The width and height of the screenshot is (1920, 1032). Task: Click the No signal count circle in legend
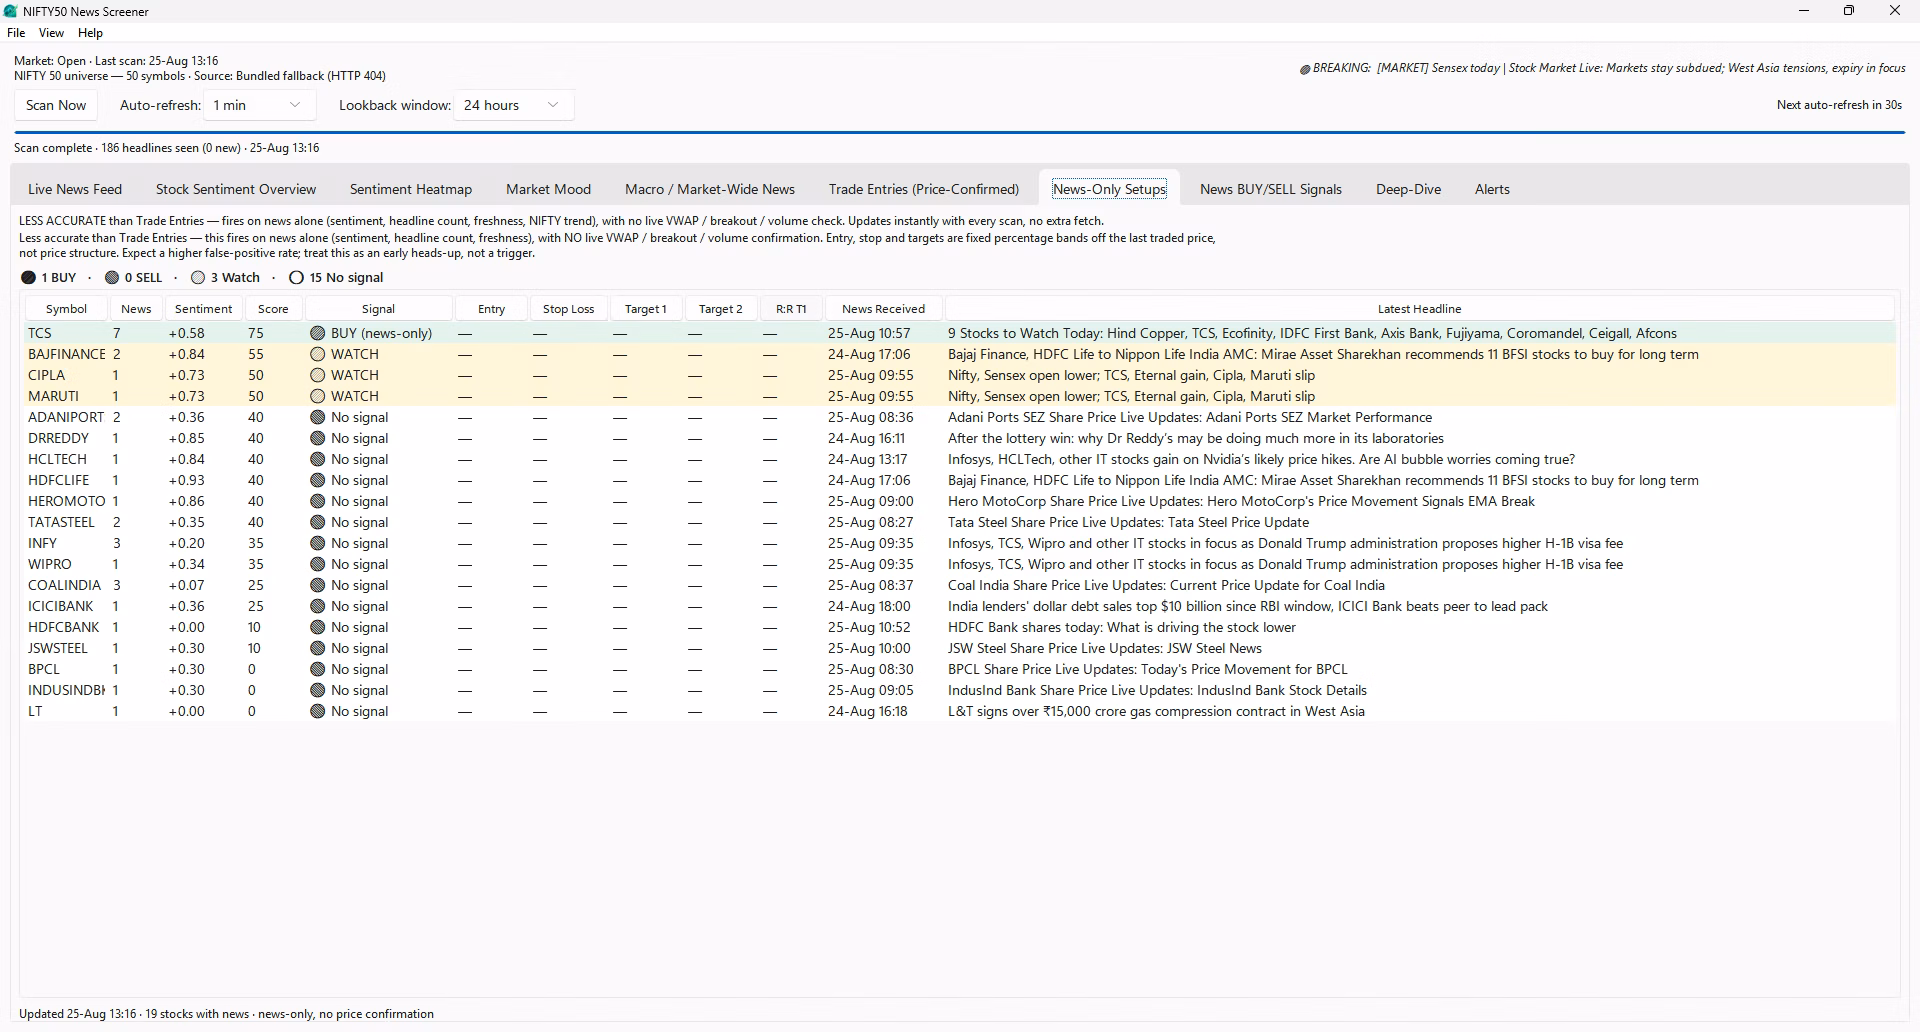pos(296,277)
